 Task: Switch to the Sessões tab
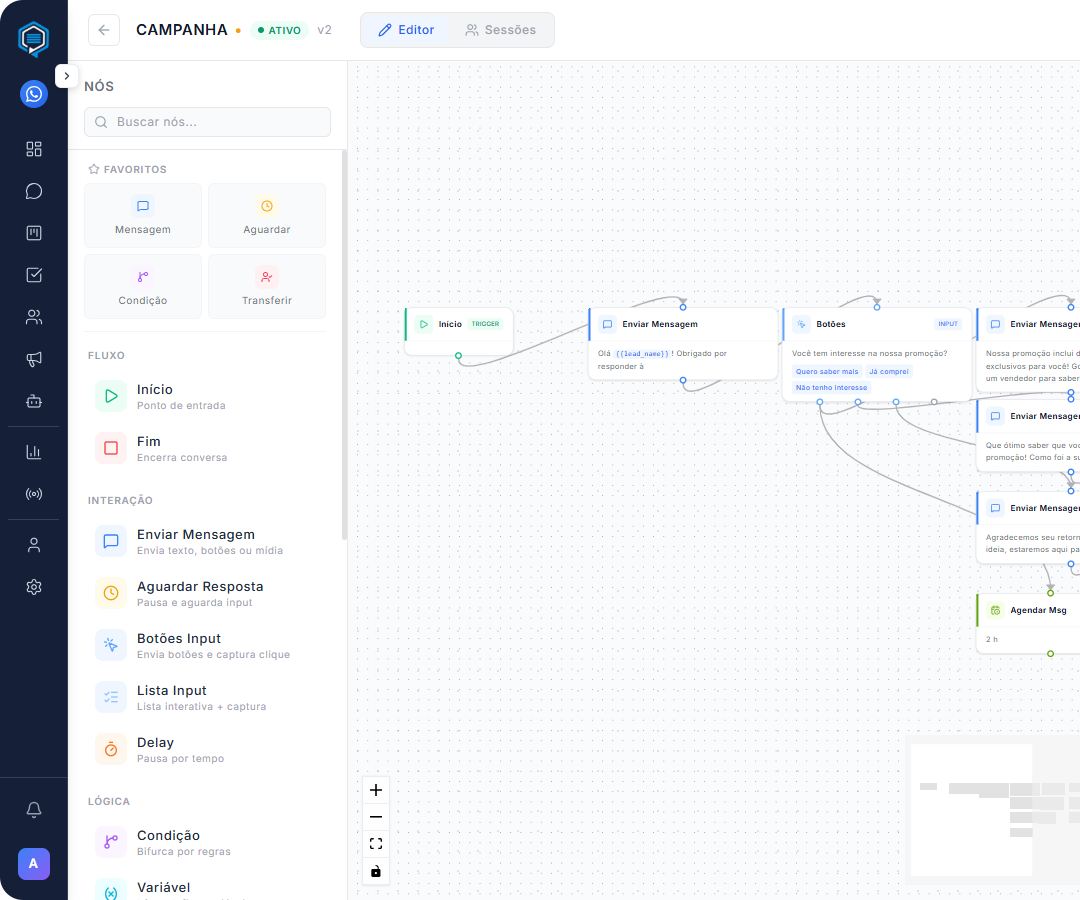click(500, 30)
